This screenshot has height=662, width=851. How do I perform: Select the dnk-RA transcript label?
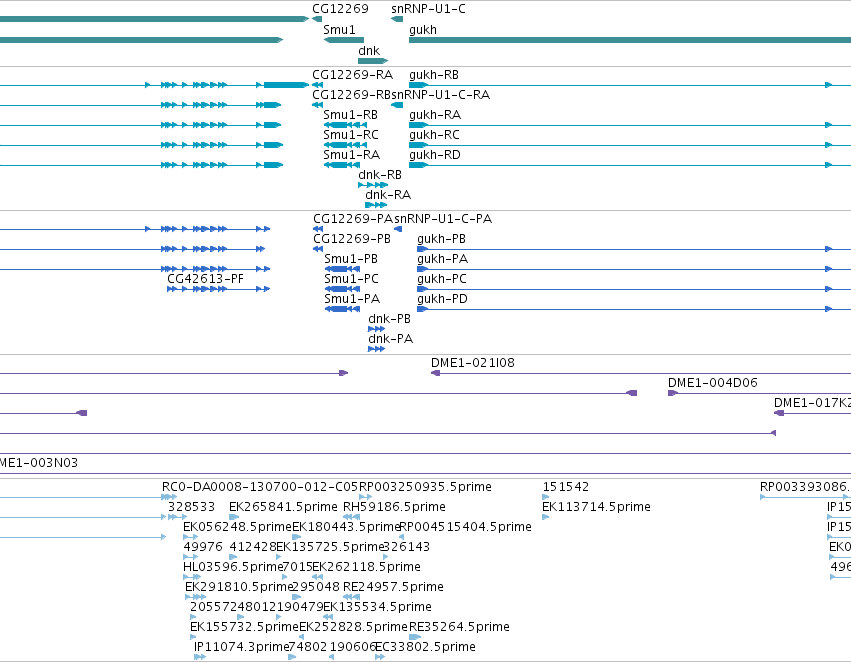pyautogui.click(x=388, y=195)
